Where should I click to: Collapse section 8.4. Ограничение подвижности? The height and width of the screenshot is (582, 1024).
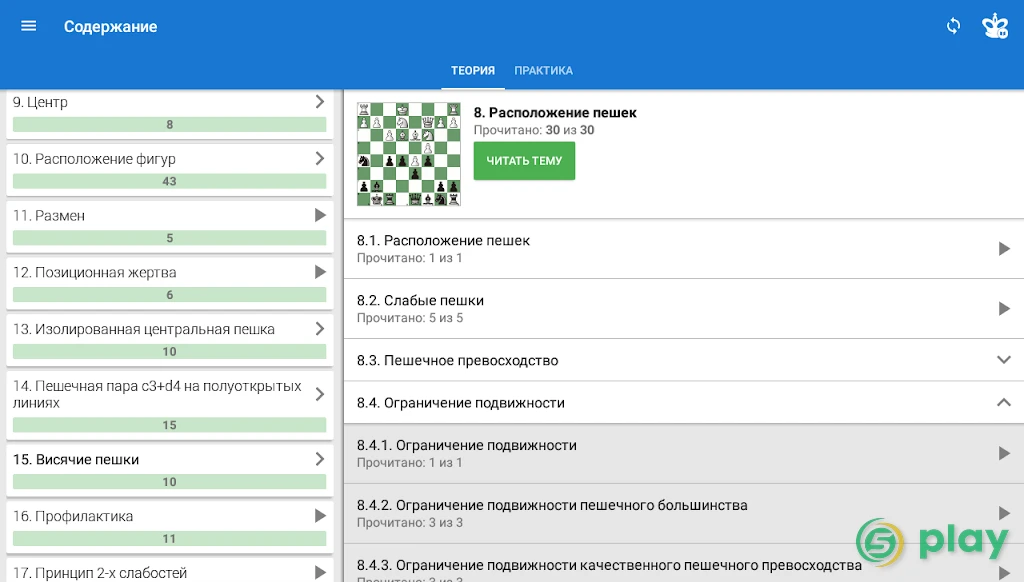[x=684, y=403]
